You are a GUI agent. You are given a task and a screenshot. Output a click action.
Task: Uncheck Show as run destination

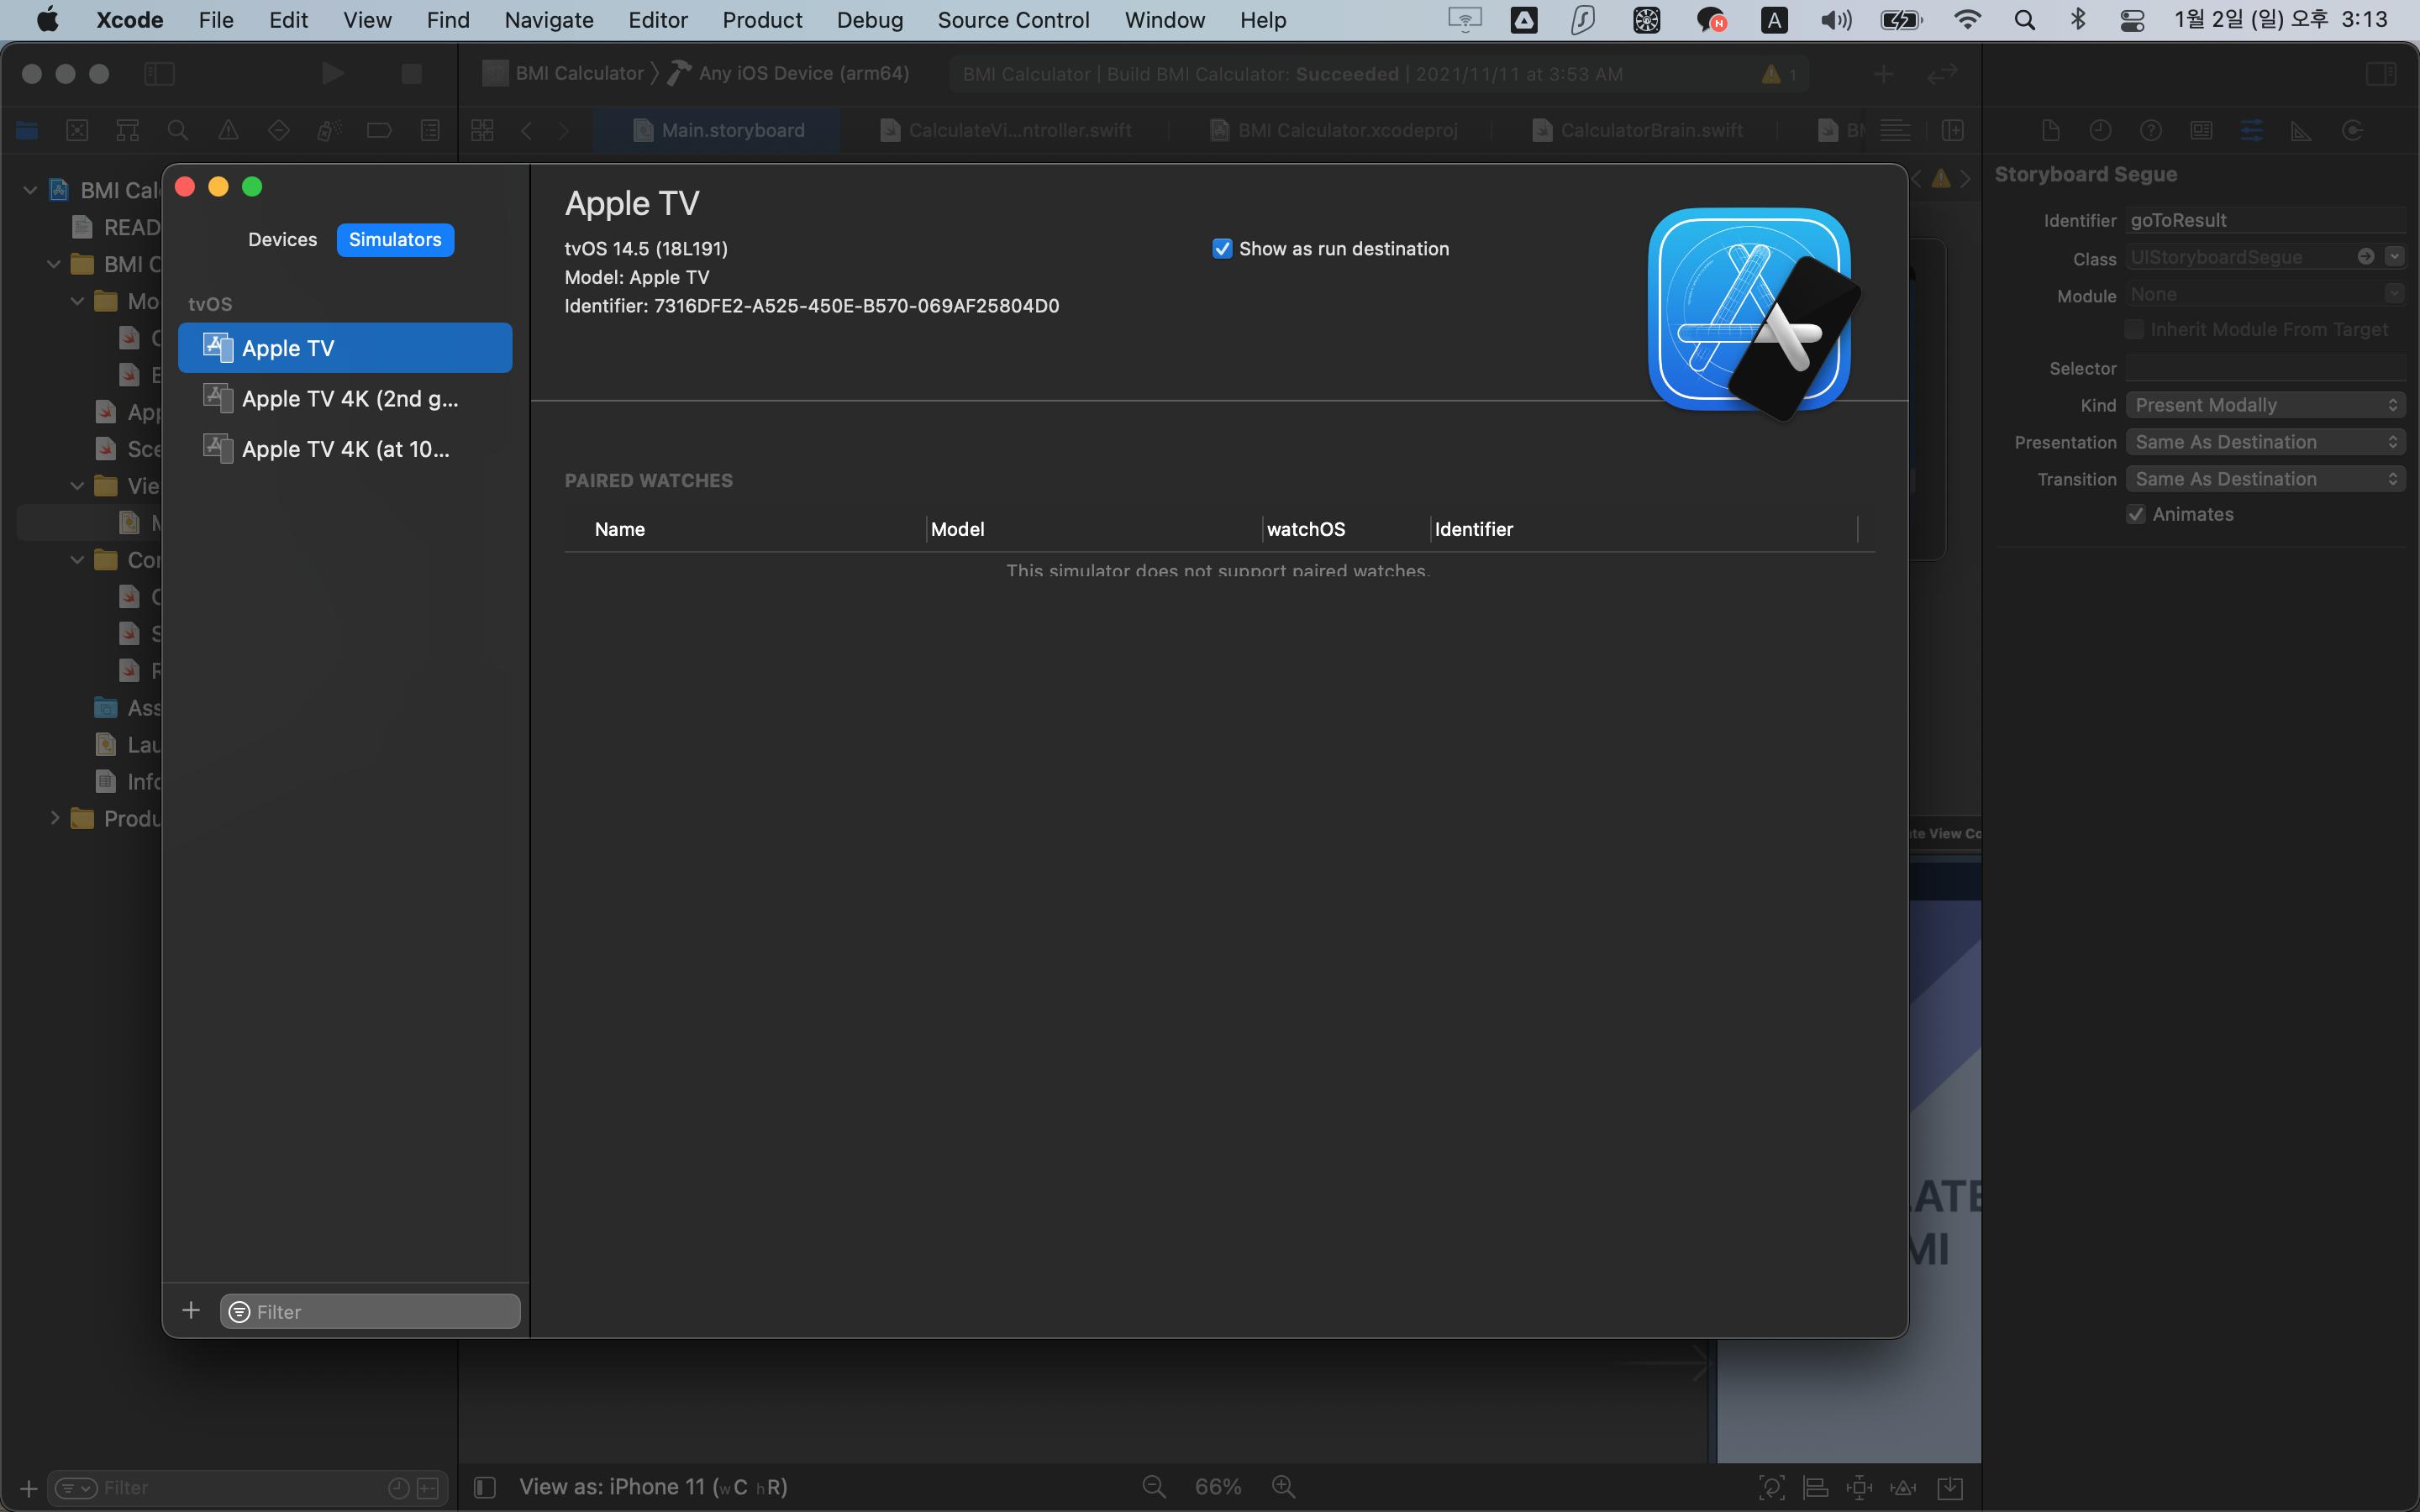coord(1222,249)
